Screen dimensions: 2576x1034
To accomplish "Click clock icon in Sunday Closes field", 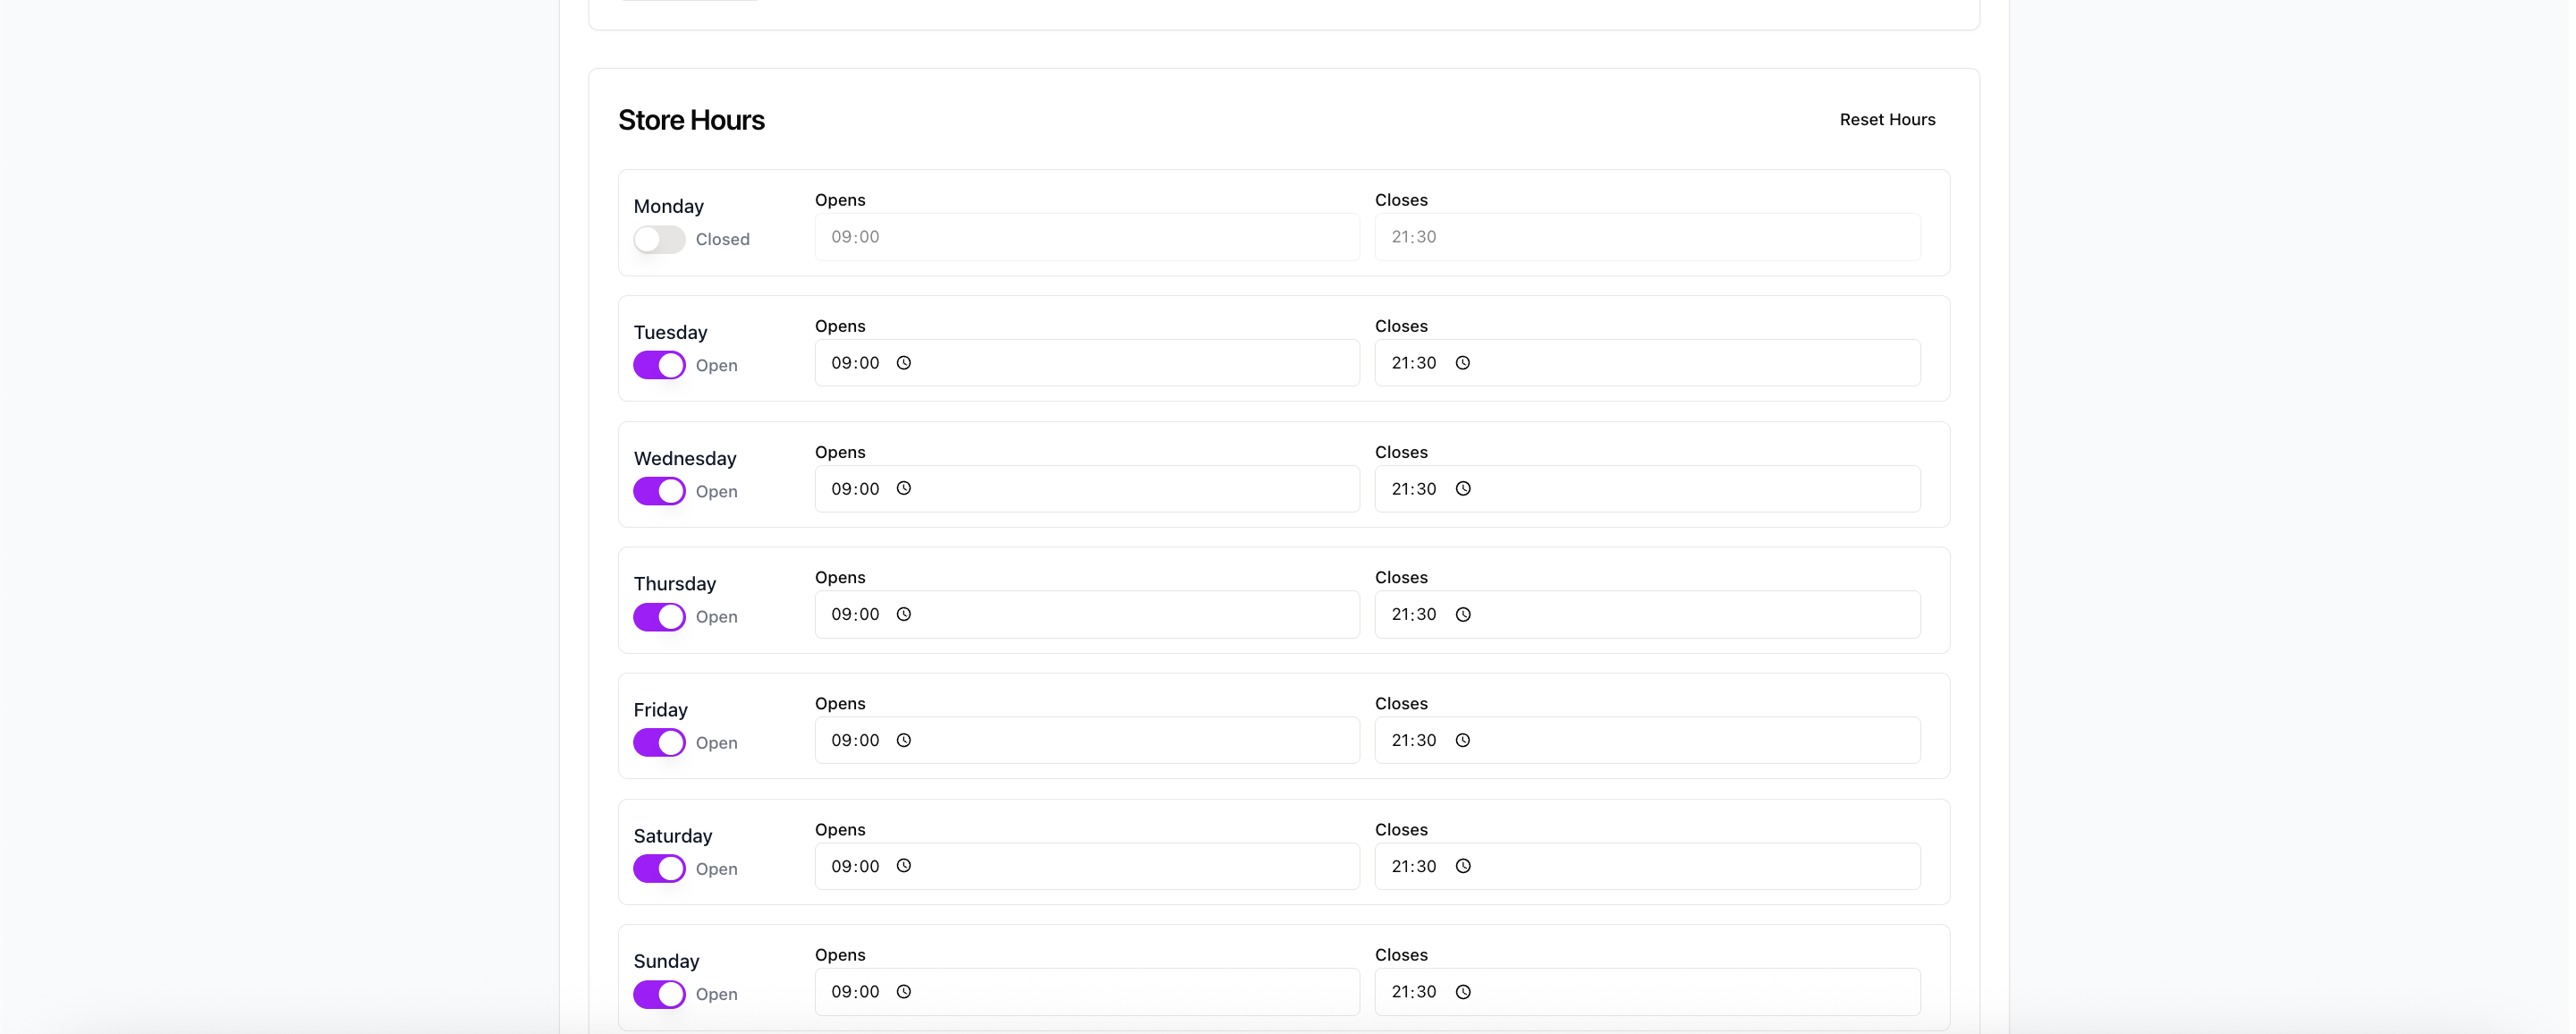I will click(x=1462, y=992).
